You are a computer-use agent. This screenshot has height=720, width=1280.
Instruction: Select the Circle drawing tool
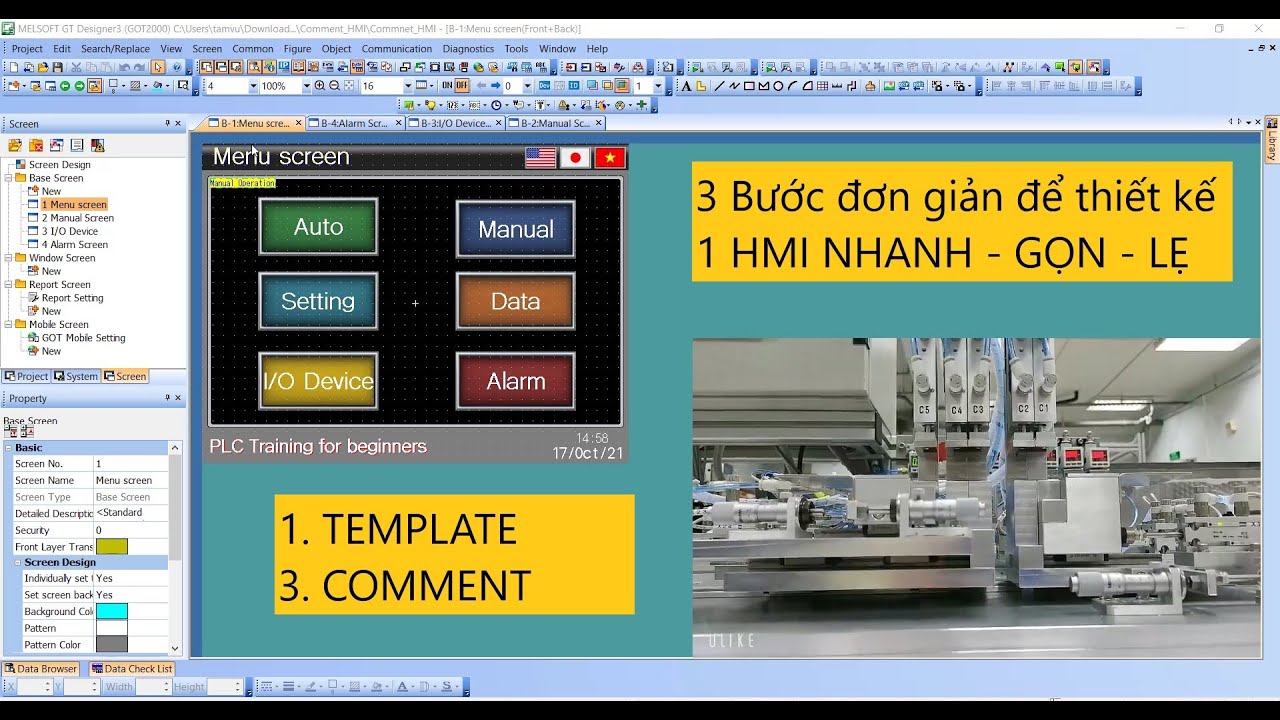778,86
